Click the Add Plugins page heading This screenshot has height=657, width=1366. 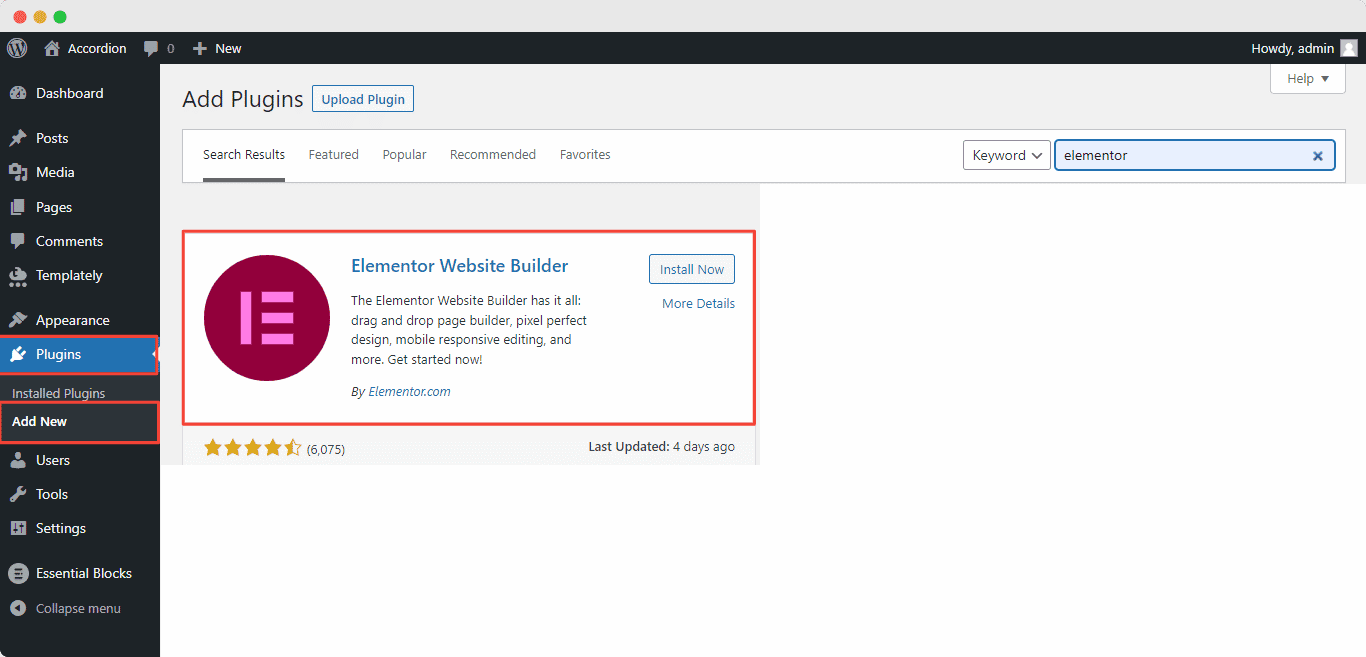242,99
